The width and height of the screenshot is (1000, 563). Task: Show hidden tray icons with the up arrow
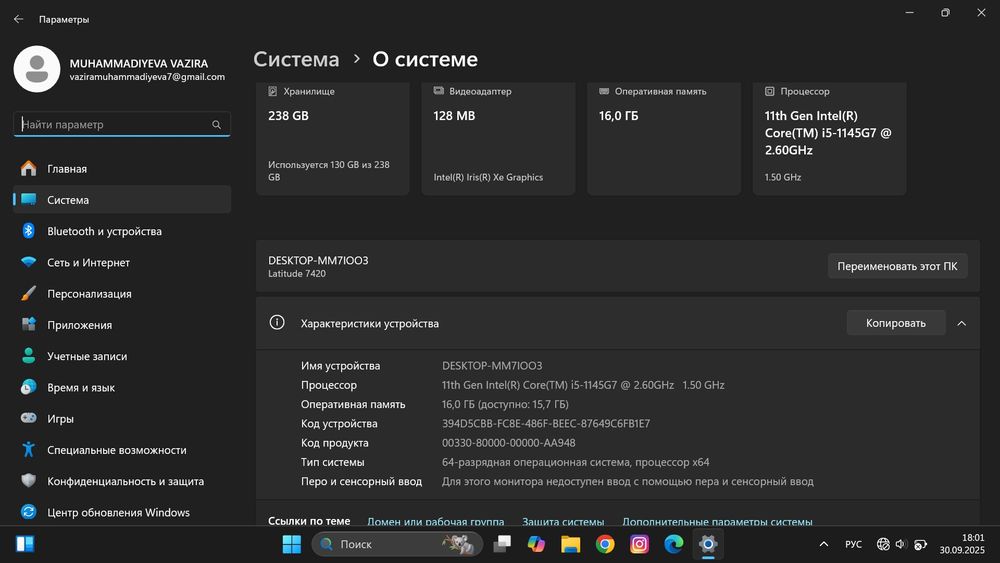[823, 544]
